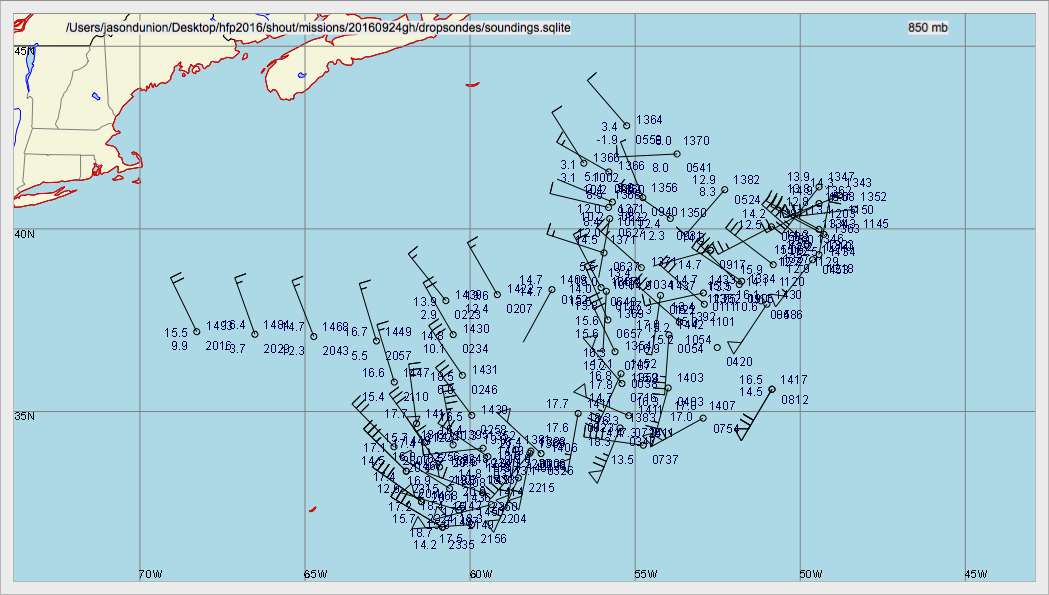Click the '0234' time label

coord(475,349)
